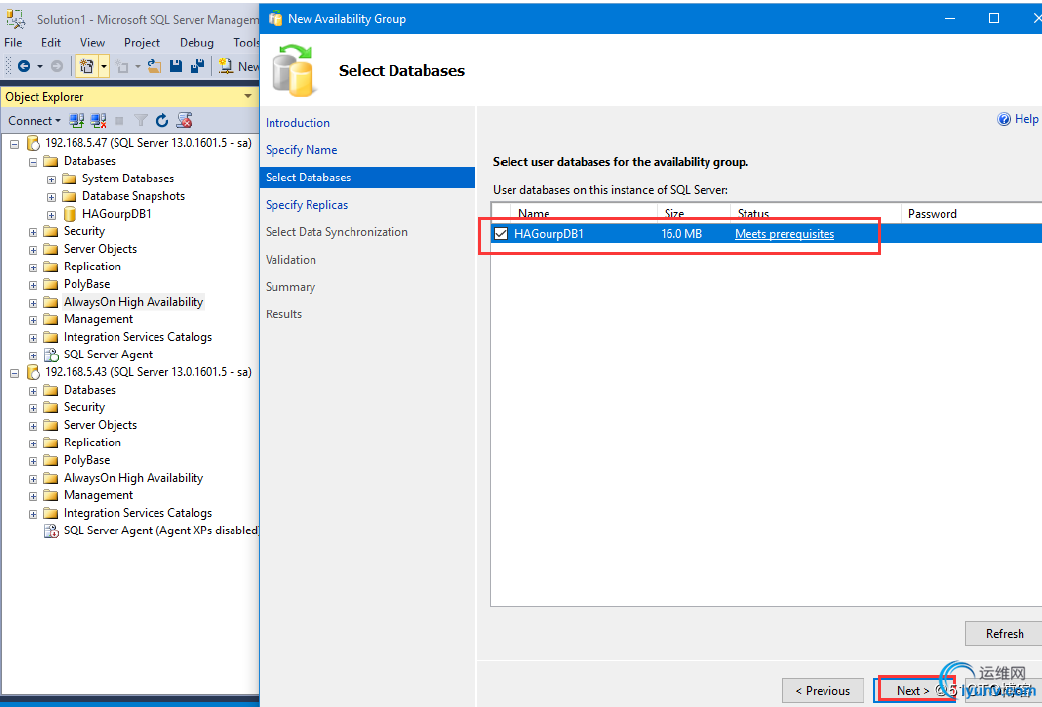1042x707 pixels.
Task: Open the Project menu
Action: [x=142, y=43]
